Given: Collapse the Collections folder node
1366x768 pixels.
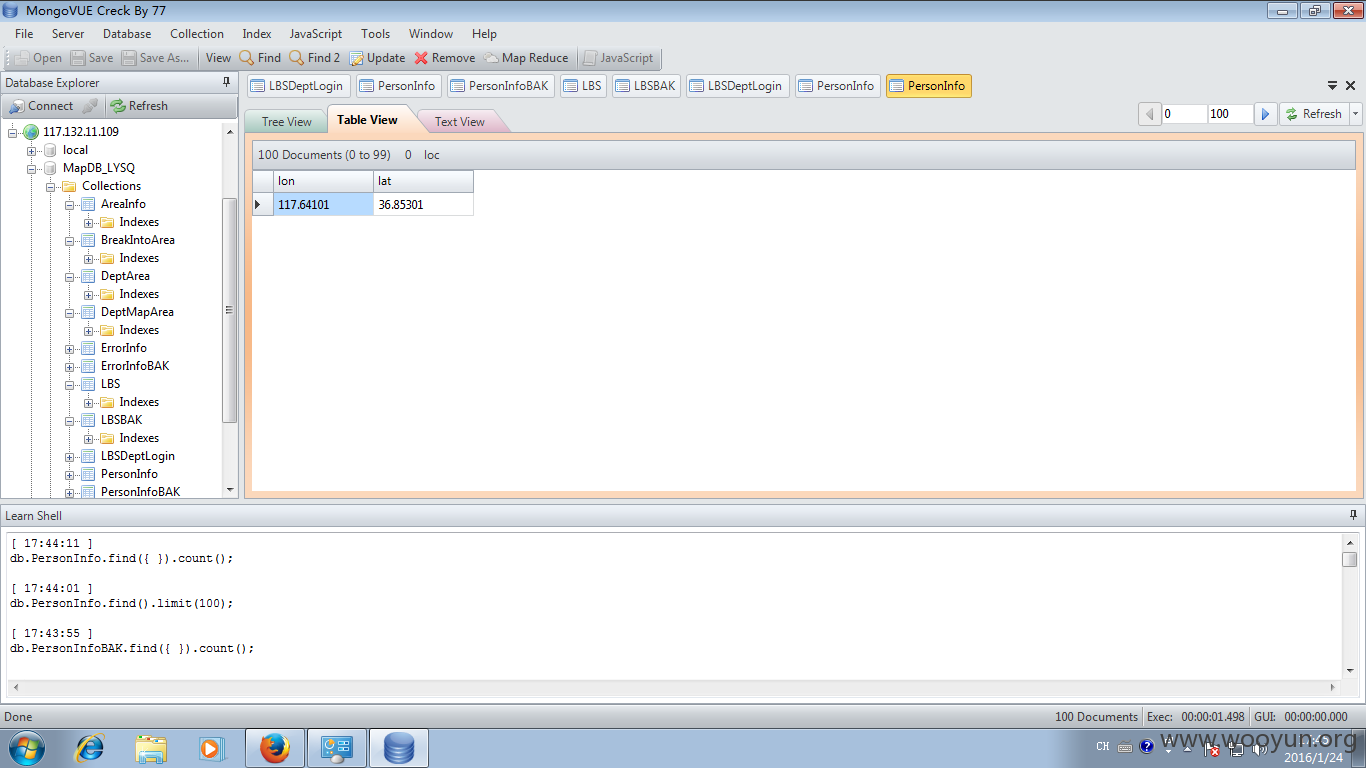Looking at the screenshot, I should click(50, 186).
